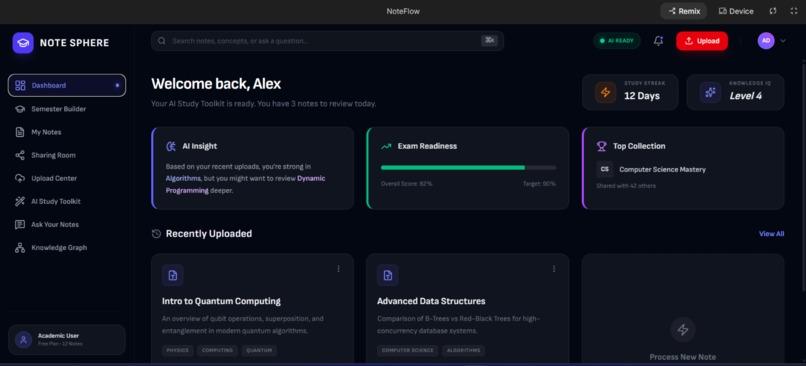Open the Dynamic Programming link in AI Insight
The height and width of the screenshot is (366, 806).
[245, 184]
